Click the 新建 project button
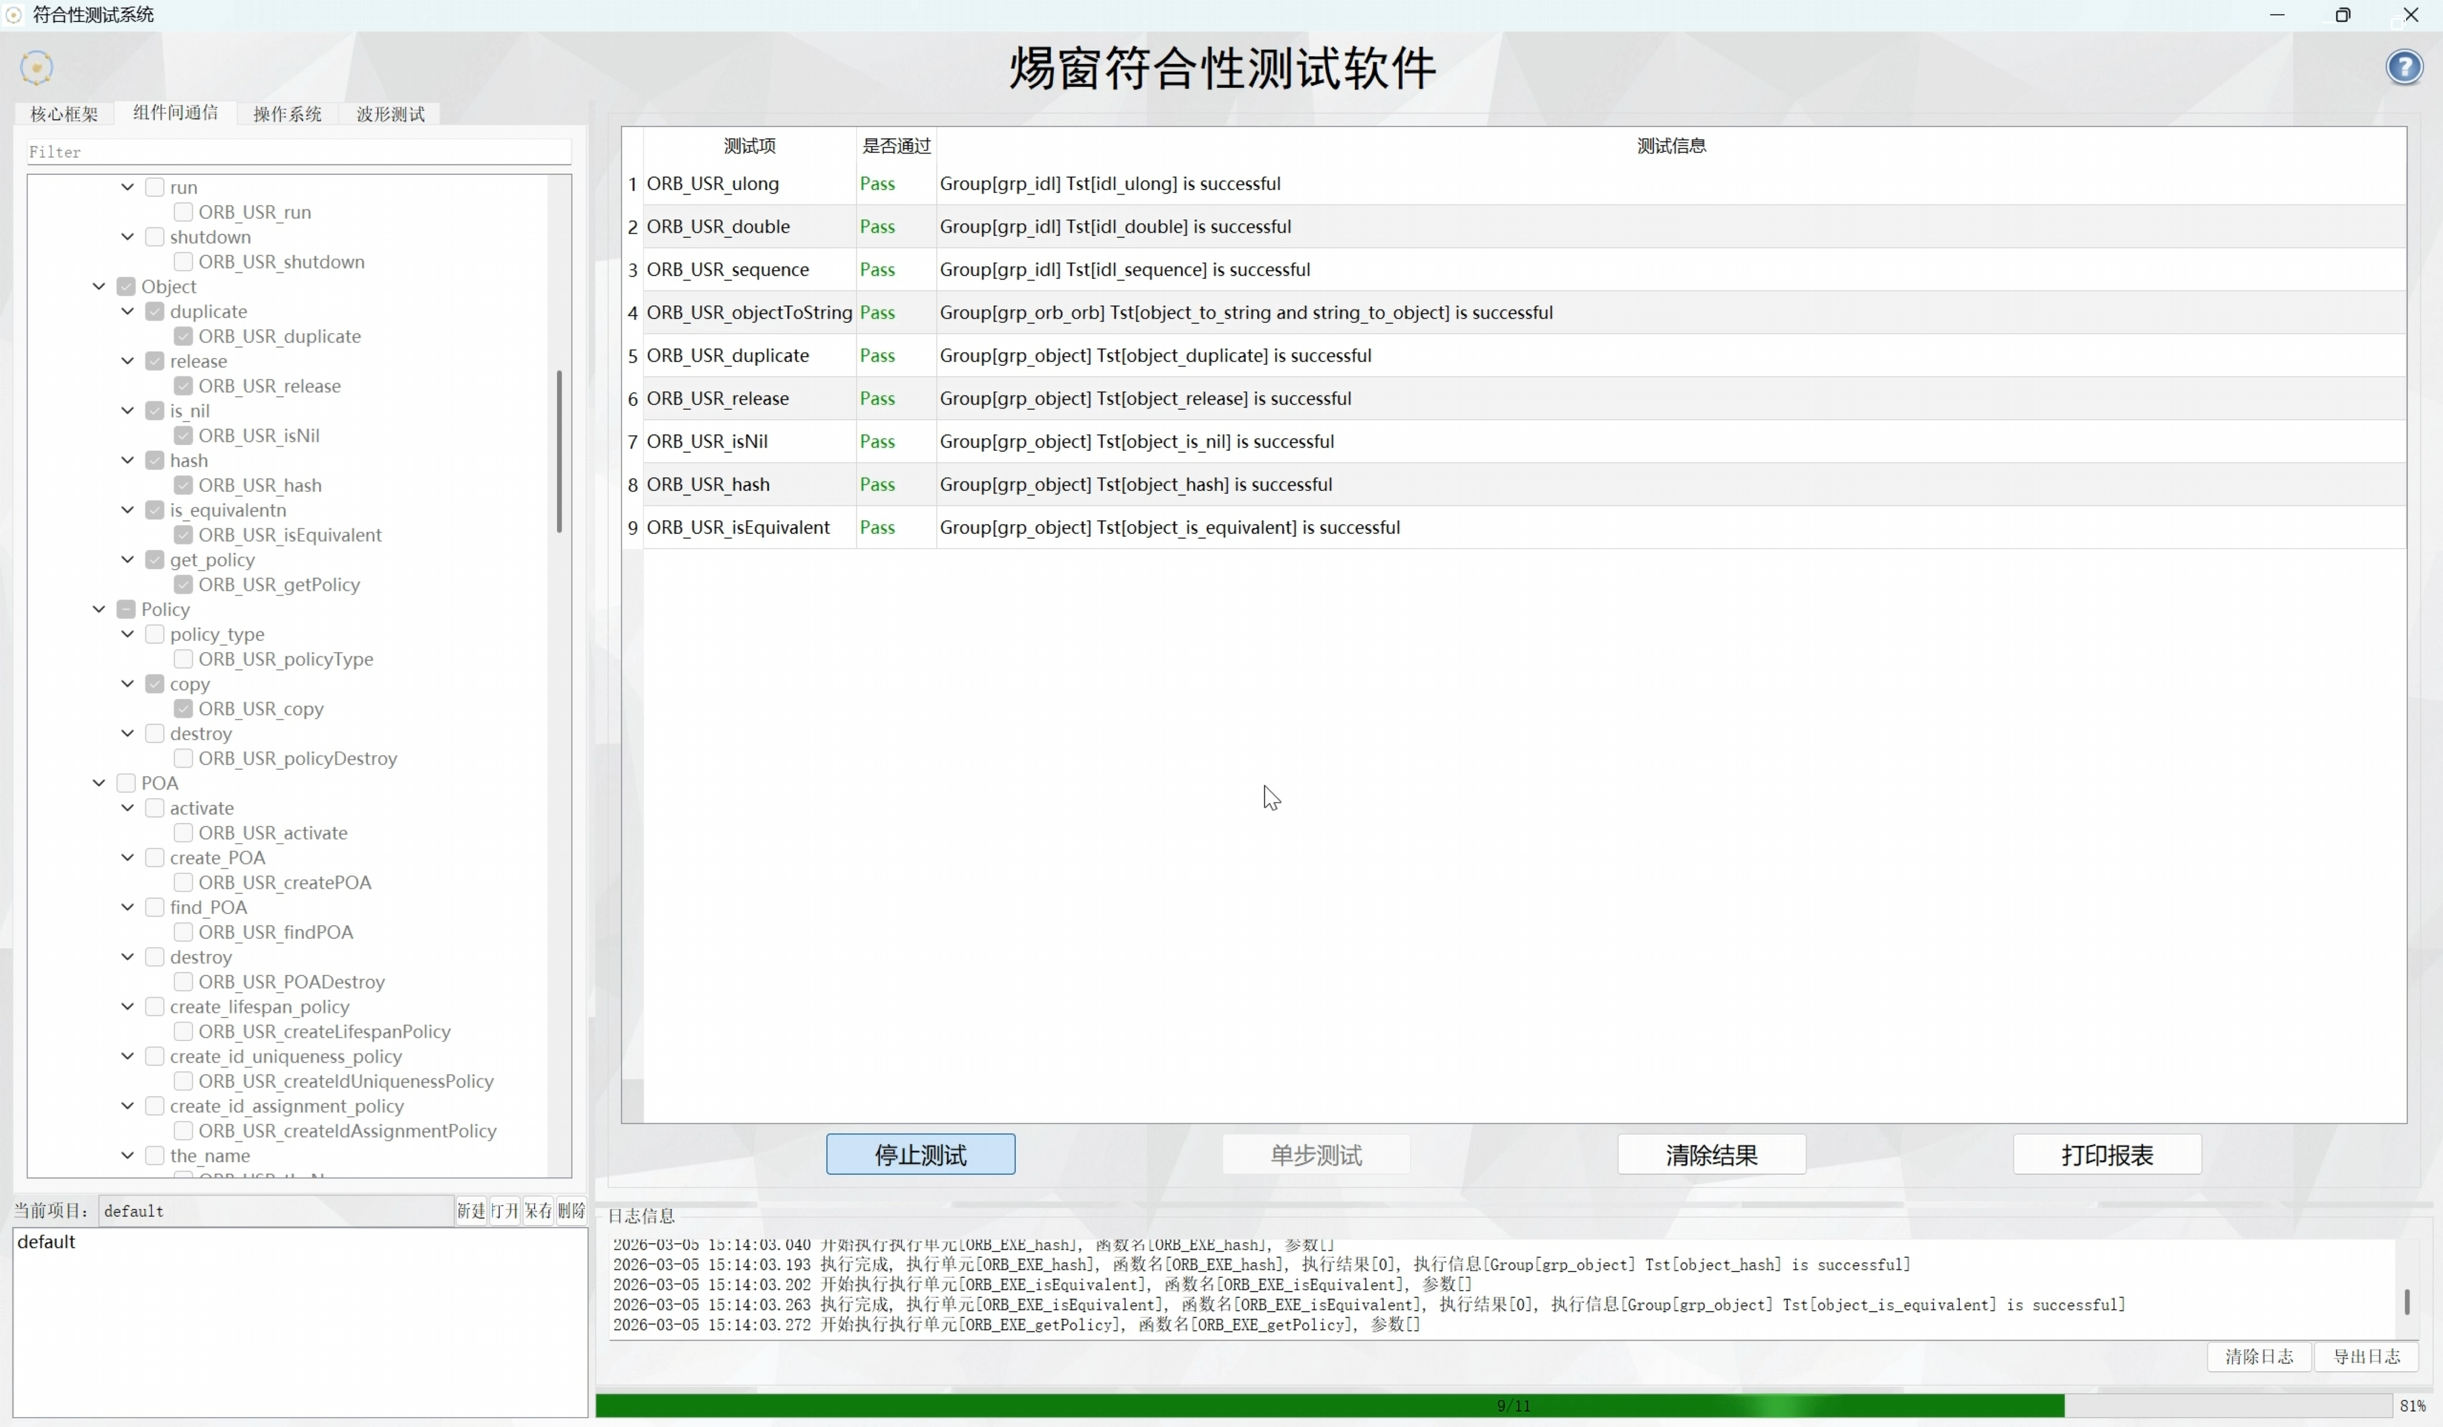This screenshot has height=1427, width=2443. click(471, 1211)
